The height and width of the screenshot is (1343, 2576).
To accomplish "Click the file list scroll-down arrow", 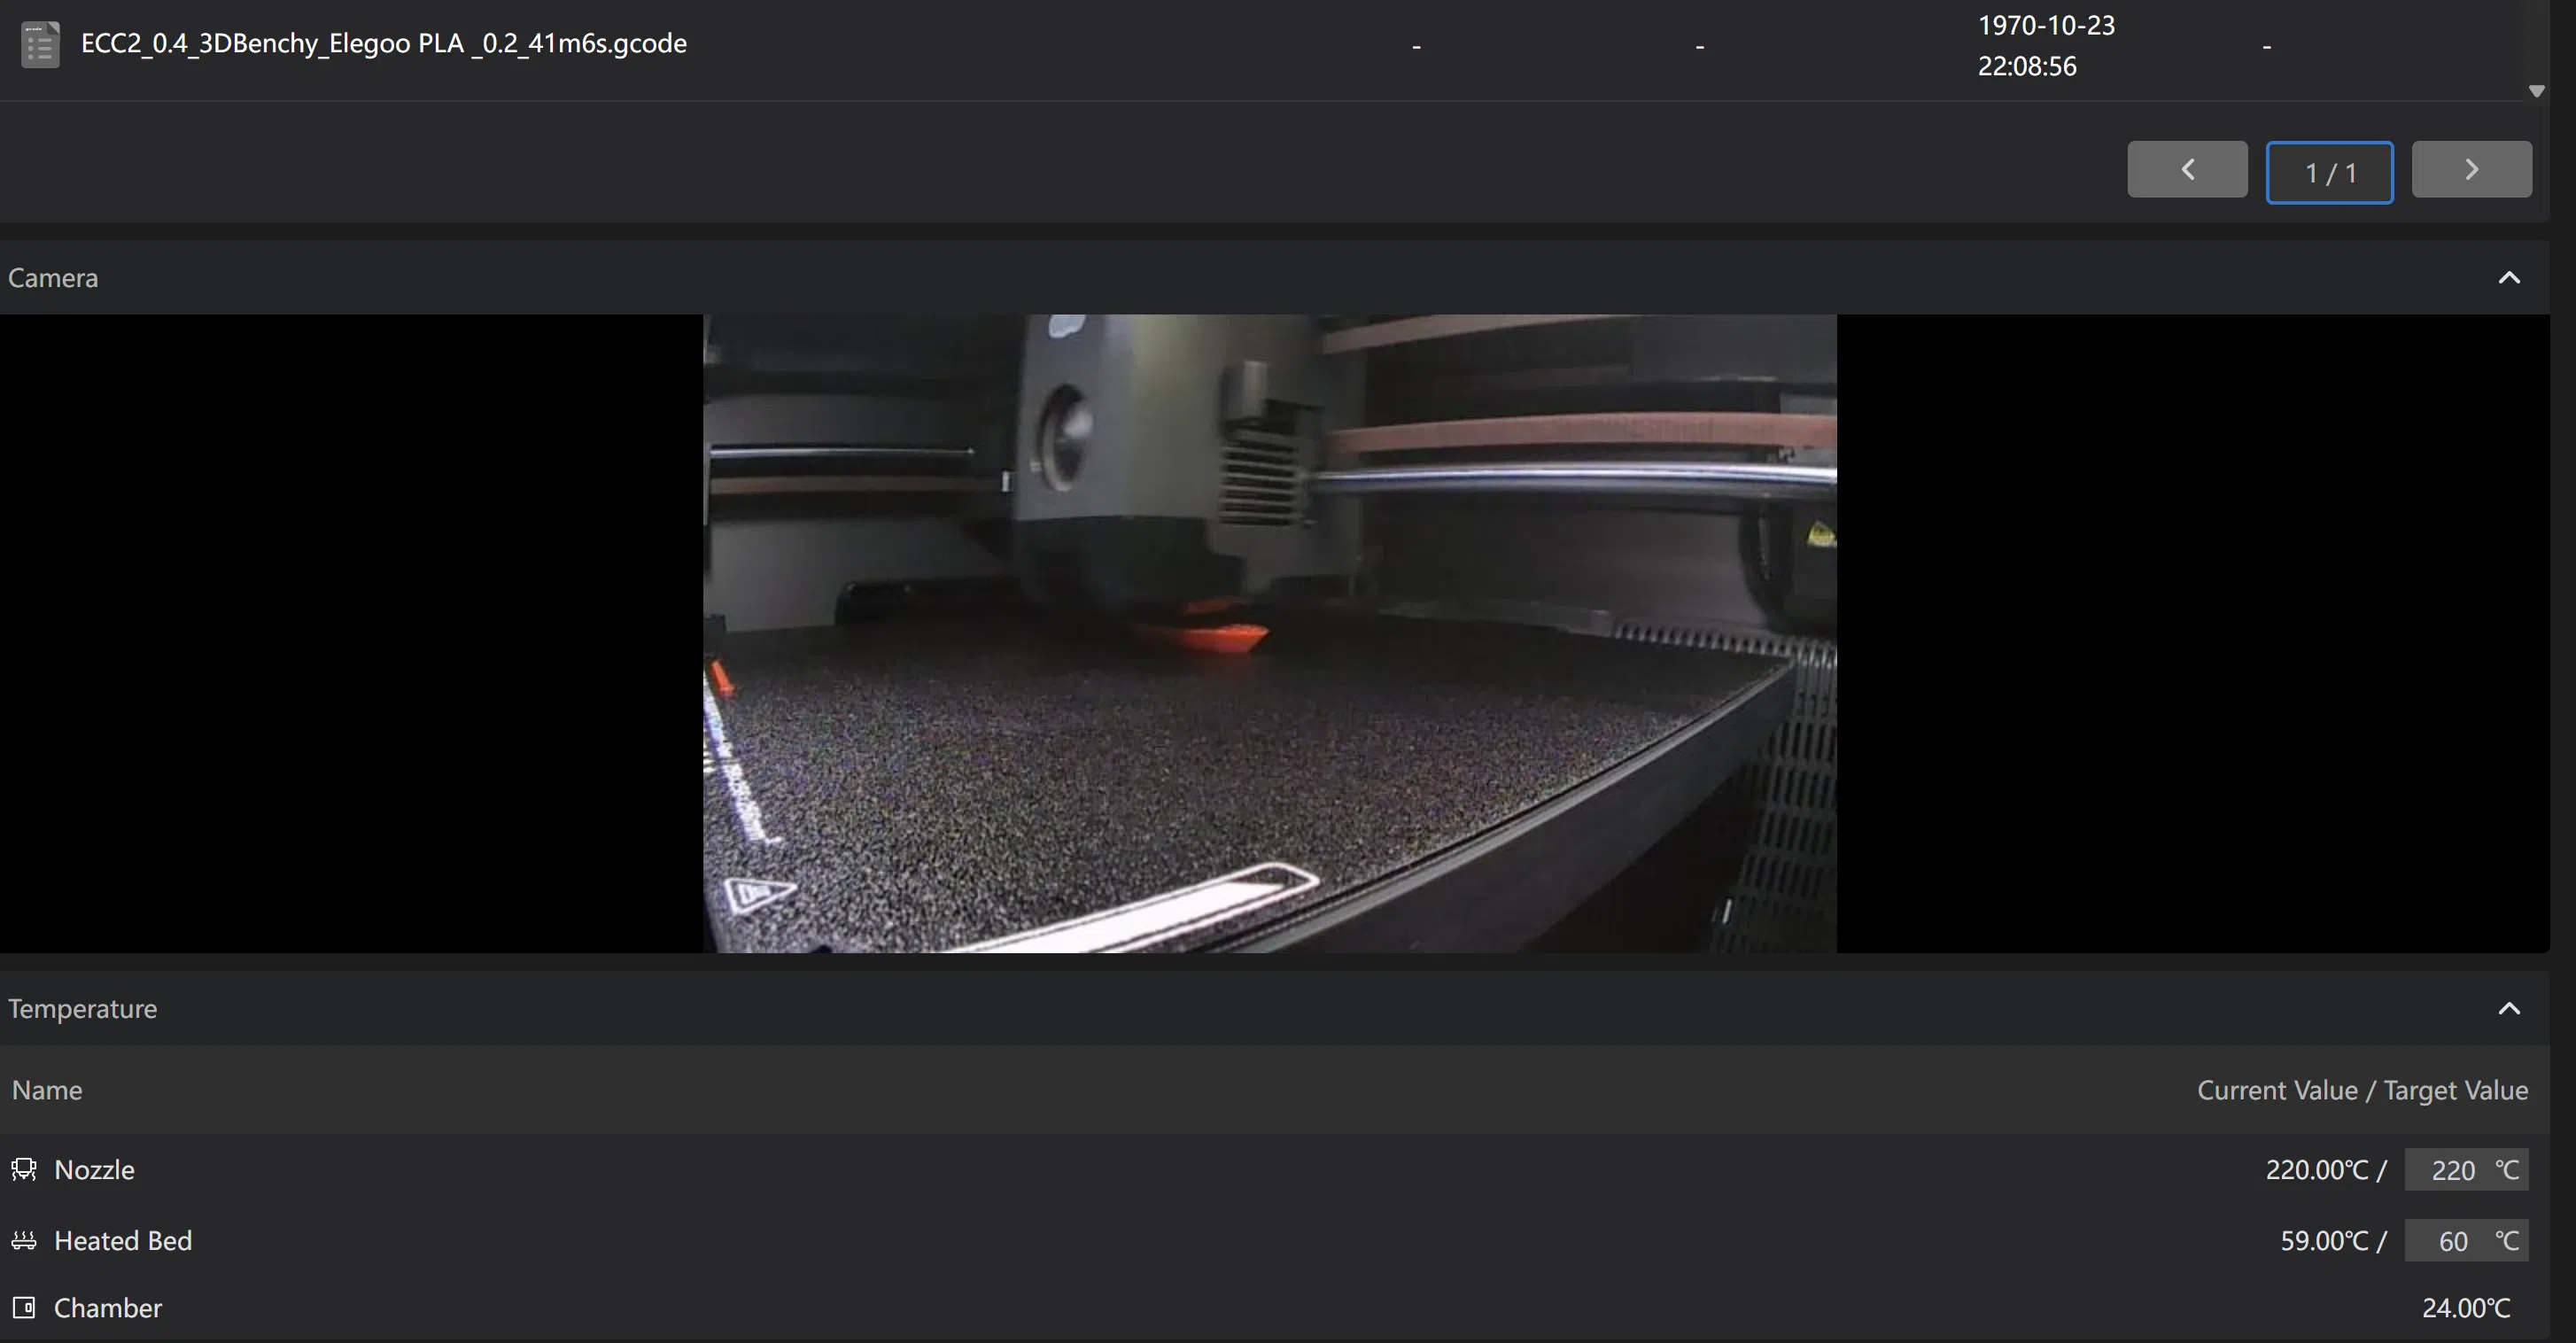I will (2536, 91).
